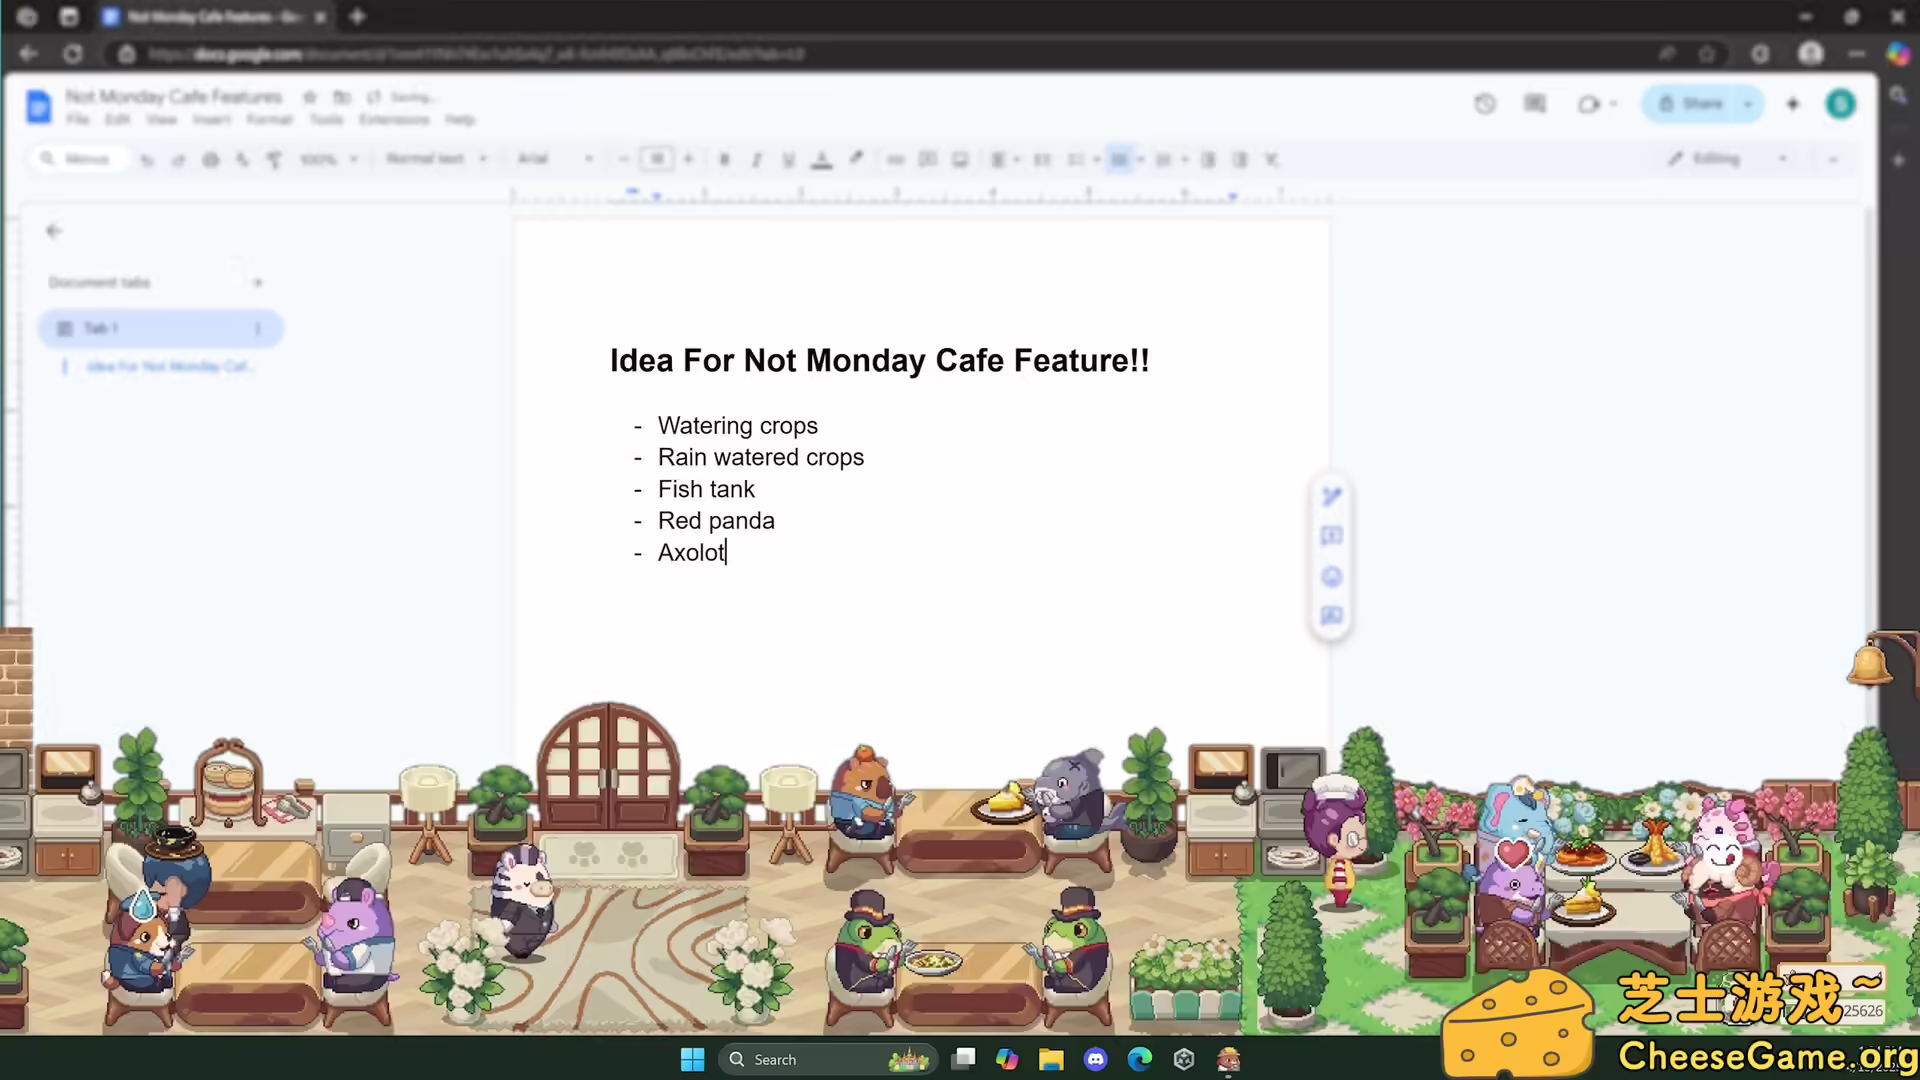The width and height of the screenshot is (1920, 1080).
Task: Select the Underline icon
Action: (789, 159)
